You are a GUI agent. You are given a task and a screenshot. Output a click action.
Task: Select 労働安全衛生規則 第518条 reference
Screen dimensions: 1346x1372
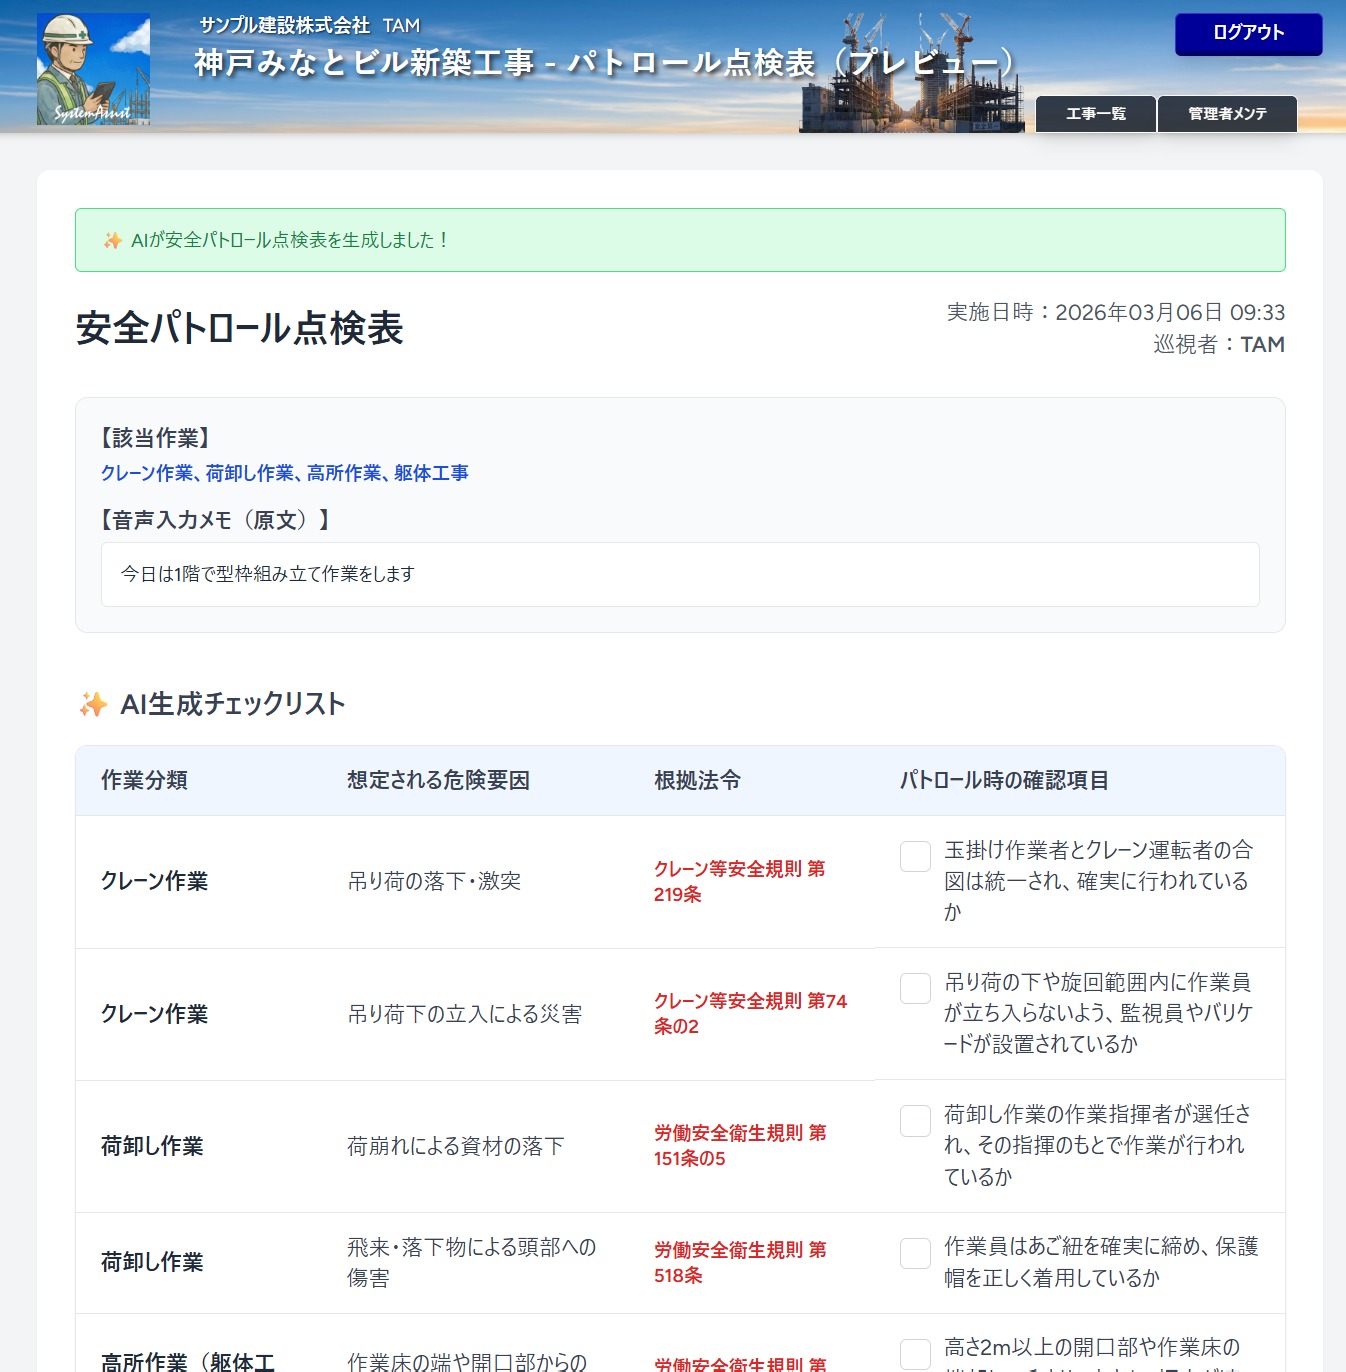point(739,1262)
